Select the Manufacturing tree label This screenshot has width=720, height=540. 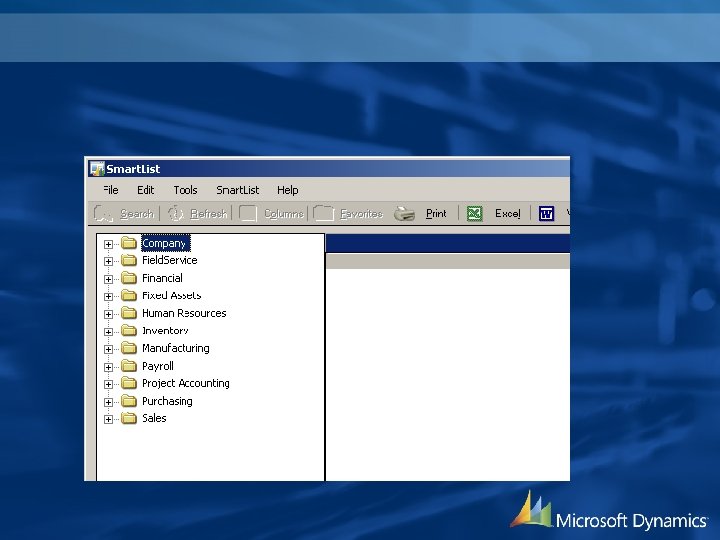[x=176, y=348]
